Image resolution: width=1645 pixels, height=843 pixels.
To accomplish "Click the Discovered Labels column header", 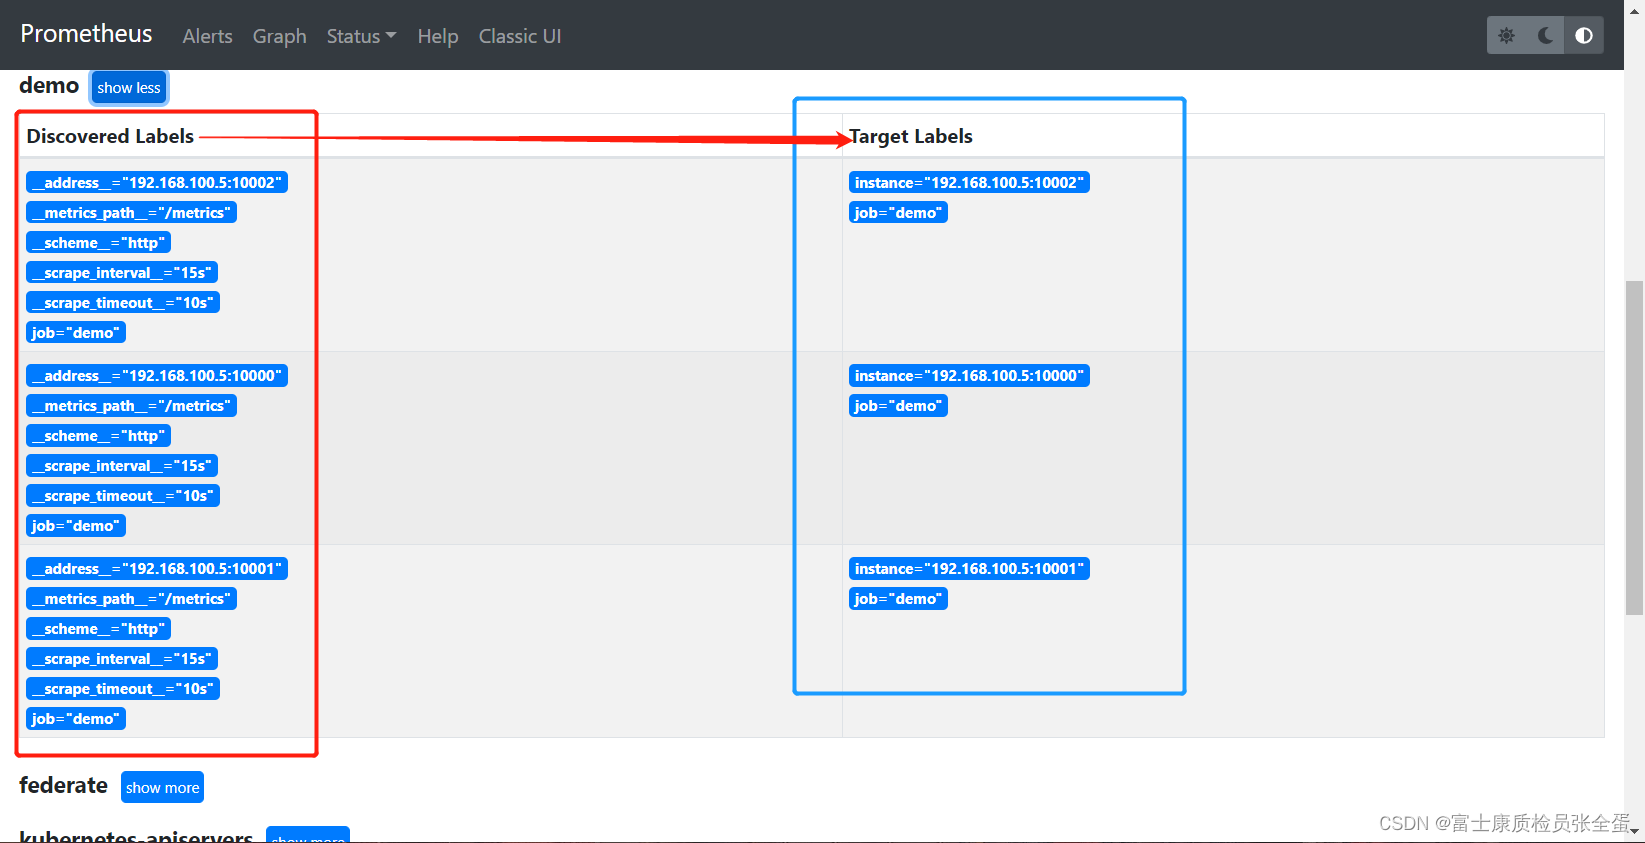I will [110, 136].
